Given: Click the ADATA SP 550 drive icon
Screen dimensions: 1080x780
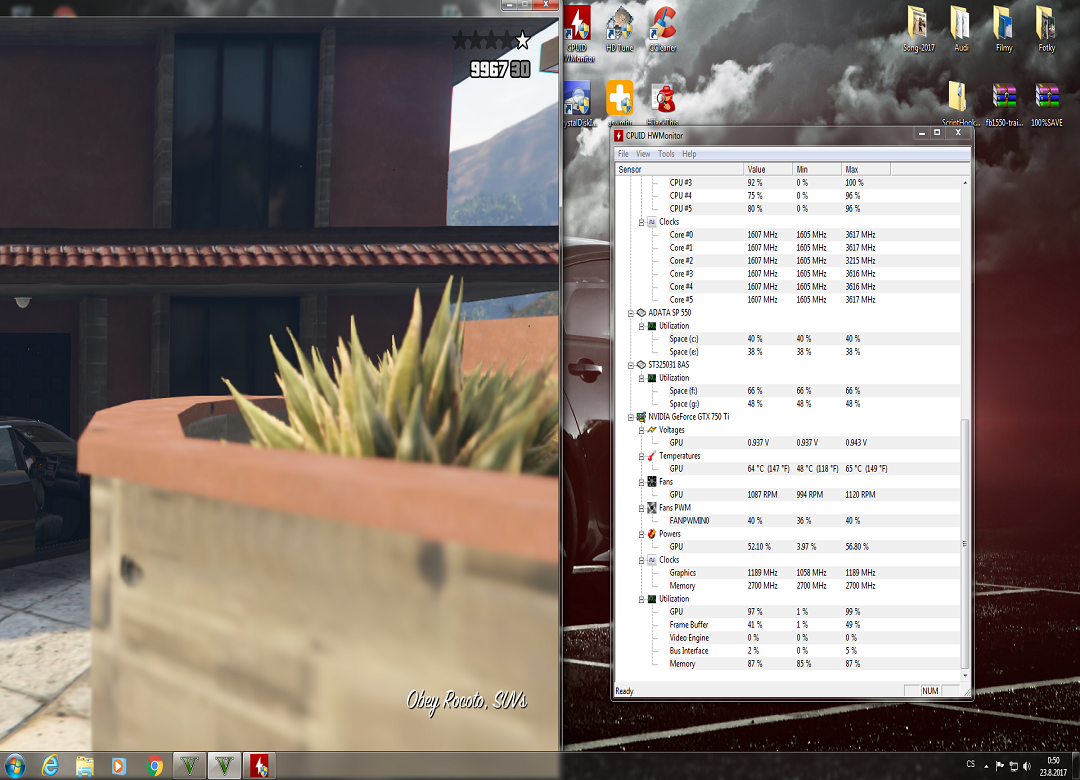Looking at the screenshot, I should tap(641, 313).
